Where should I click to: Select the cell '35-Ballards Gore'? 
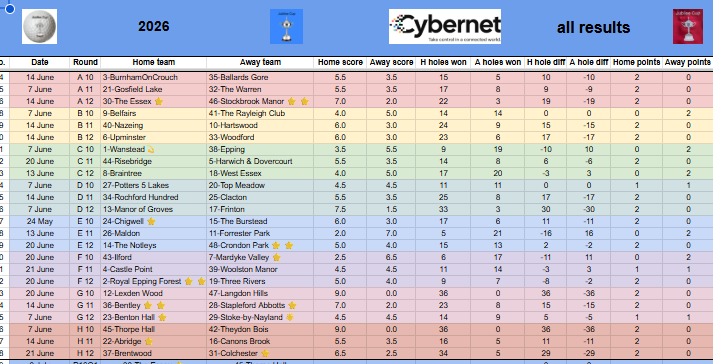point(260,77)
